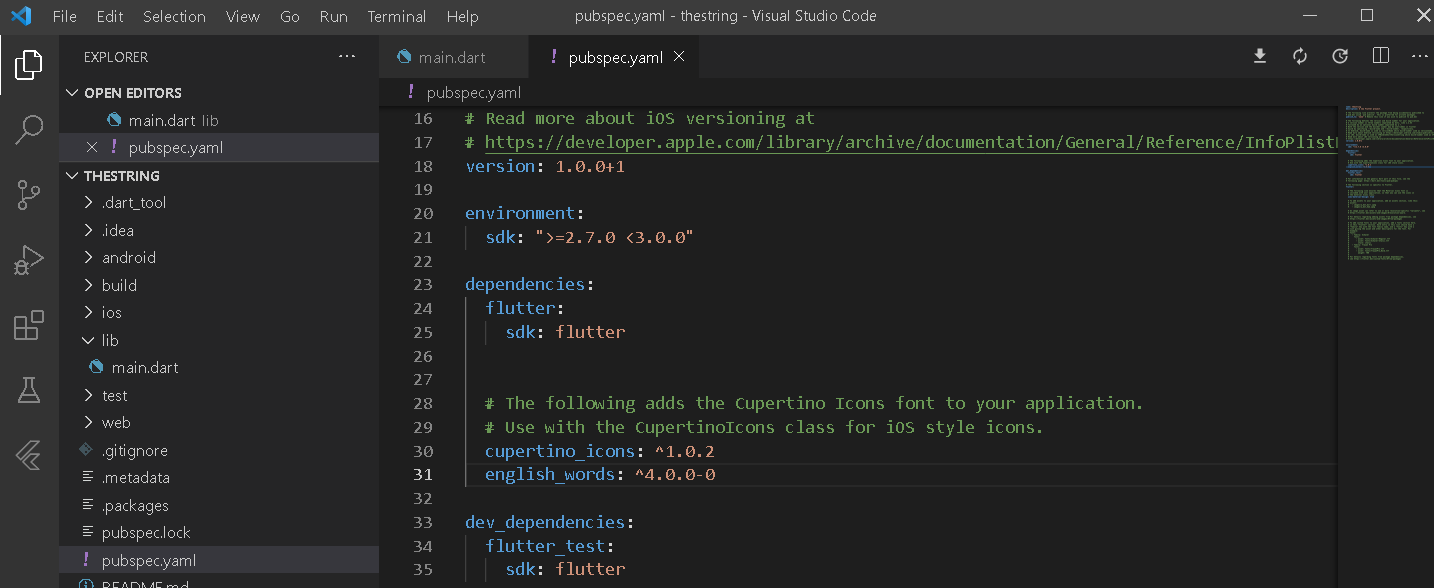Click the Upgrade Packages refresh icon
Screen dimensions: 1434x588
coord(1300,56)
